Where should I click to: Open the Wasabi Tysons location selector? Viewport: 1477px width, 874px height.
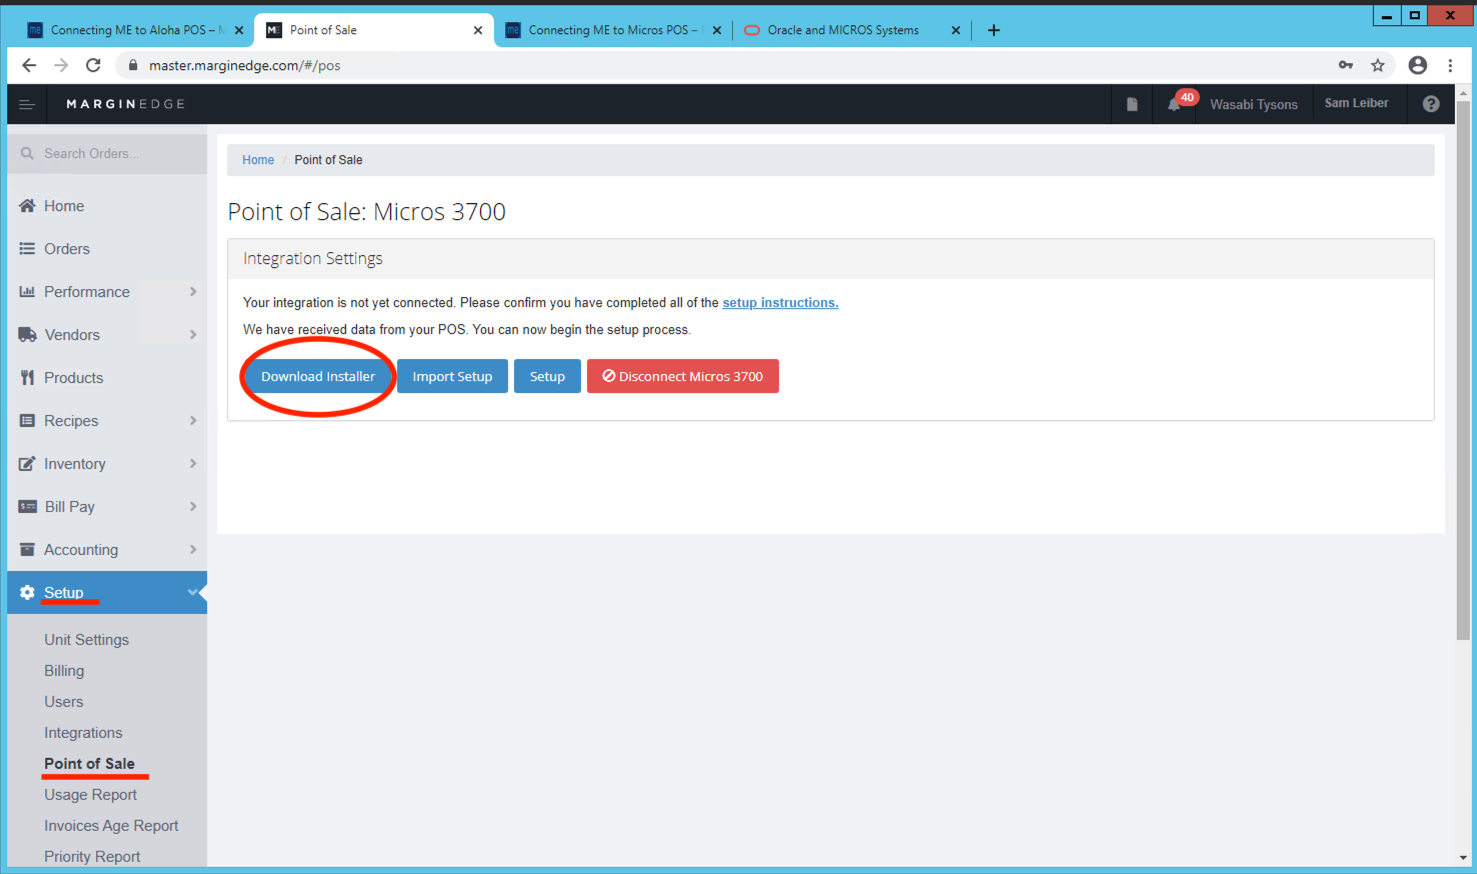point(1253,104)
